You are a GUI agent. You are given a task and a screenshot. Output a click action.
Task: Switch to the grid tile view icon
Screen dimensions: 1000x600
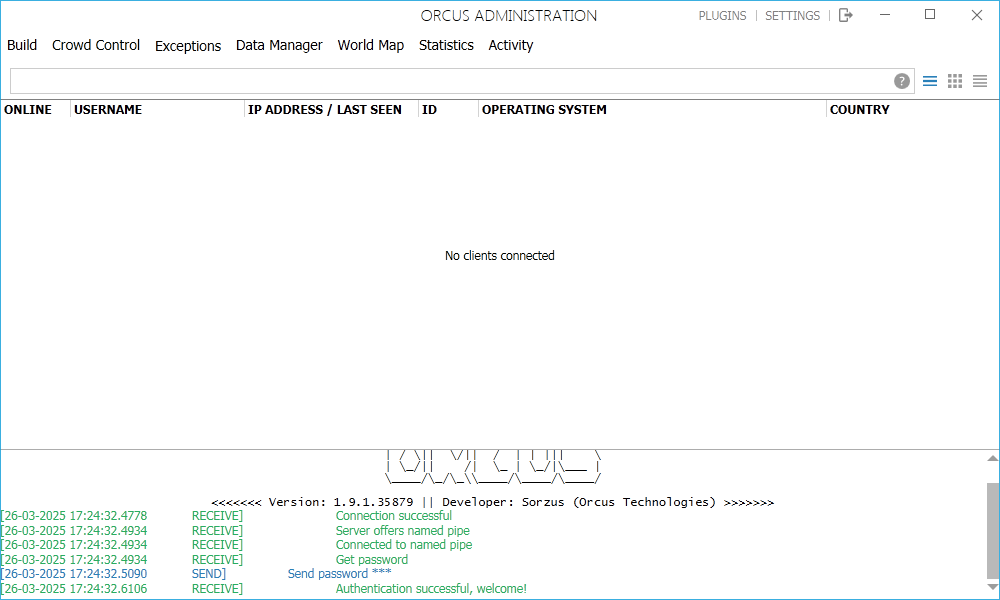click(x=955, y=81)
